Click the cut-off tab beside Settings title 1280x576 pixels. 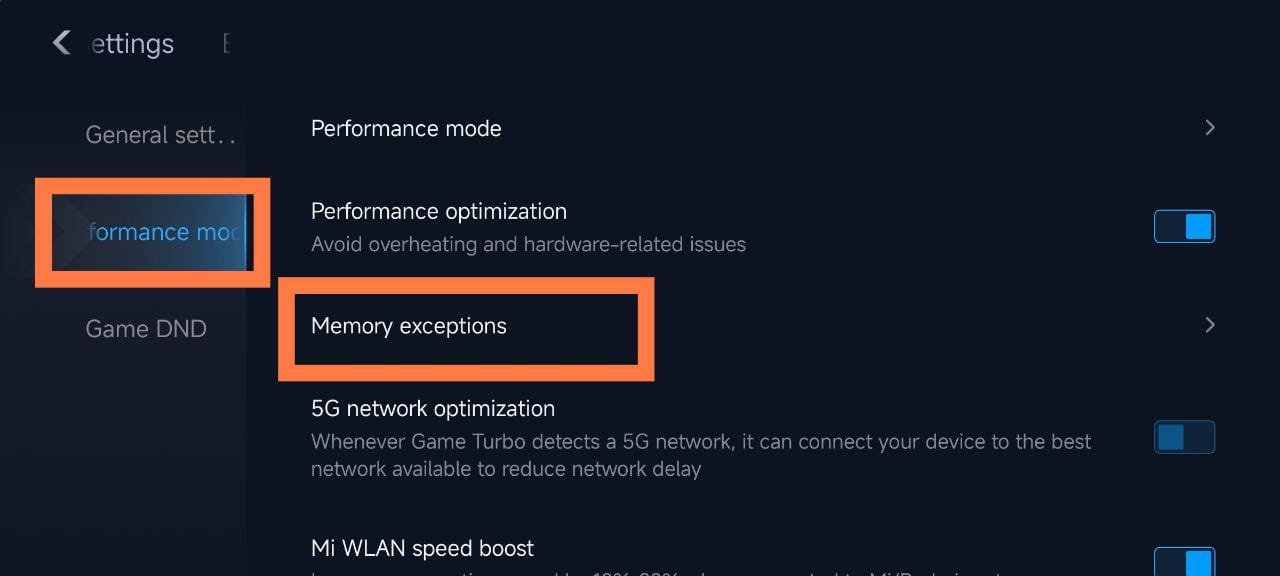coord(226,44)
